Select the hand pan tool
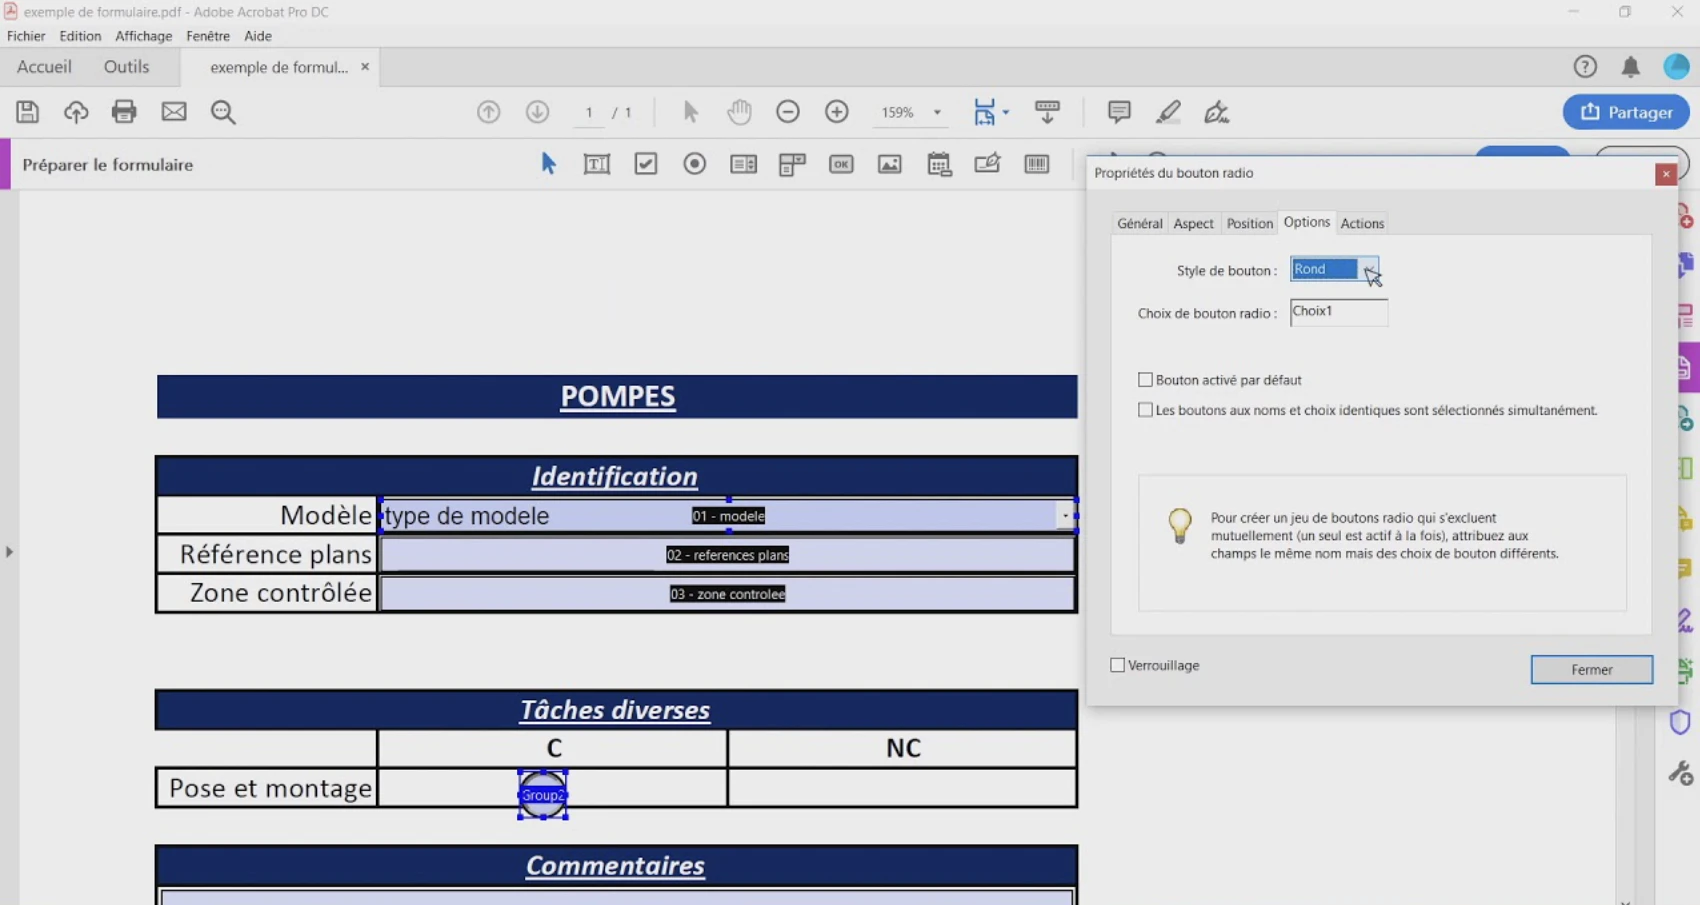Screen dimensions: 1700x905 (x=739, y=112)
